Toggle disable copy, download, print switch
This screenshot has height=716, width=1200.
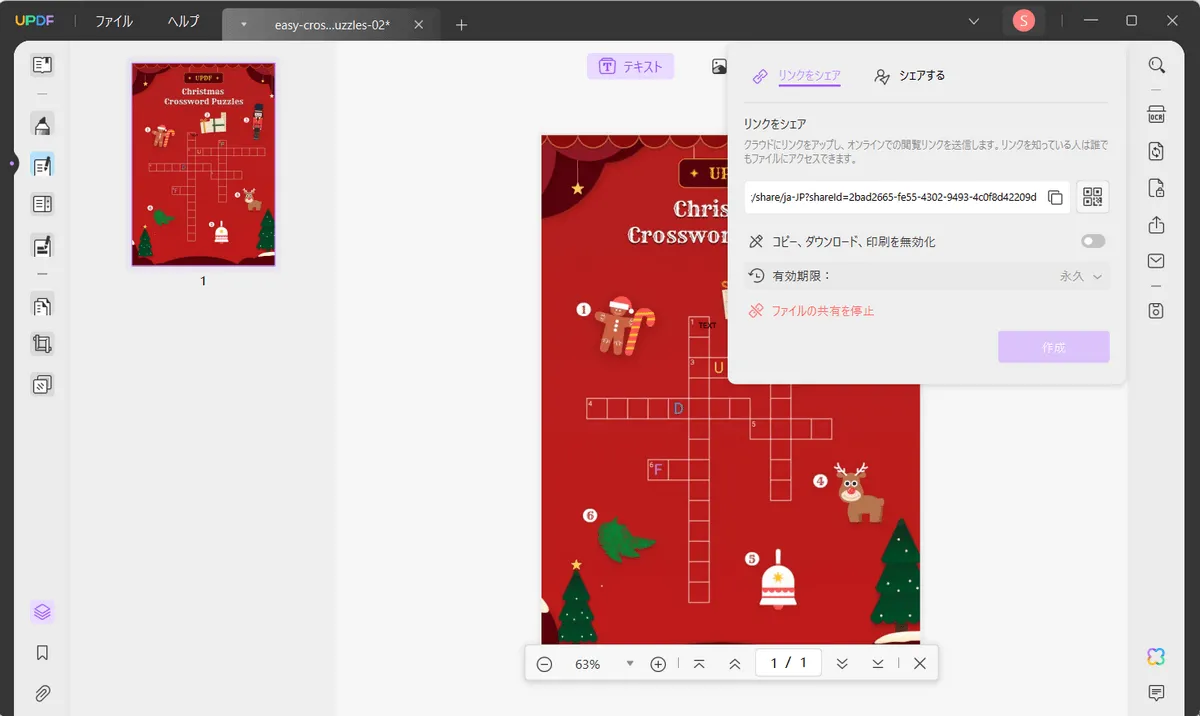[1093, 241]
